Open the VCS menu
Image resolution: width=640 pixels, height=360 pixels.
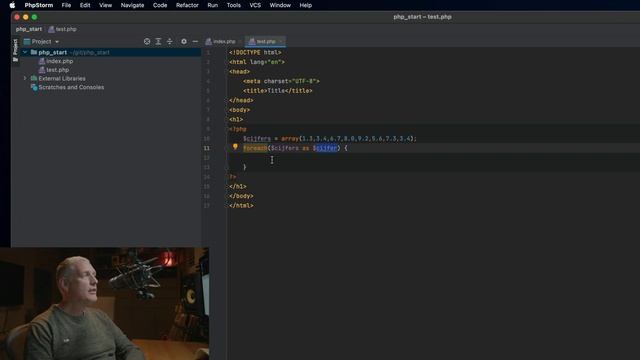(255, 5)
